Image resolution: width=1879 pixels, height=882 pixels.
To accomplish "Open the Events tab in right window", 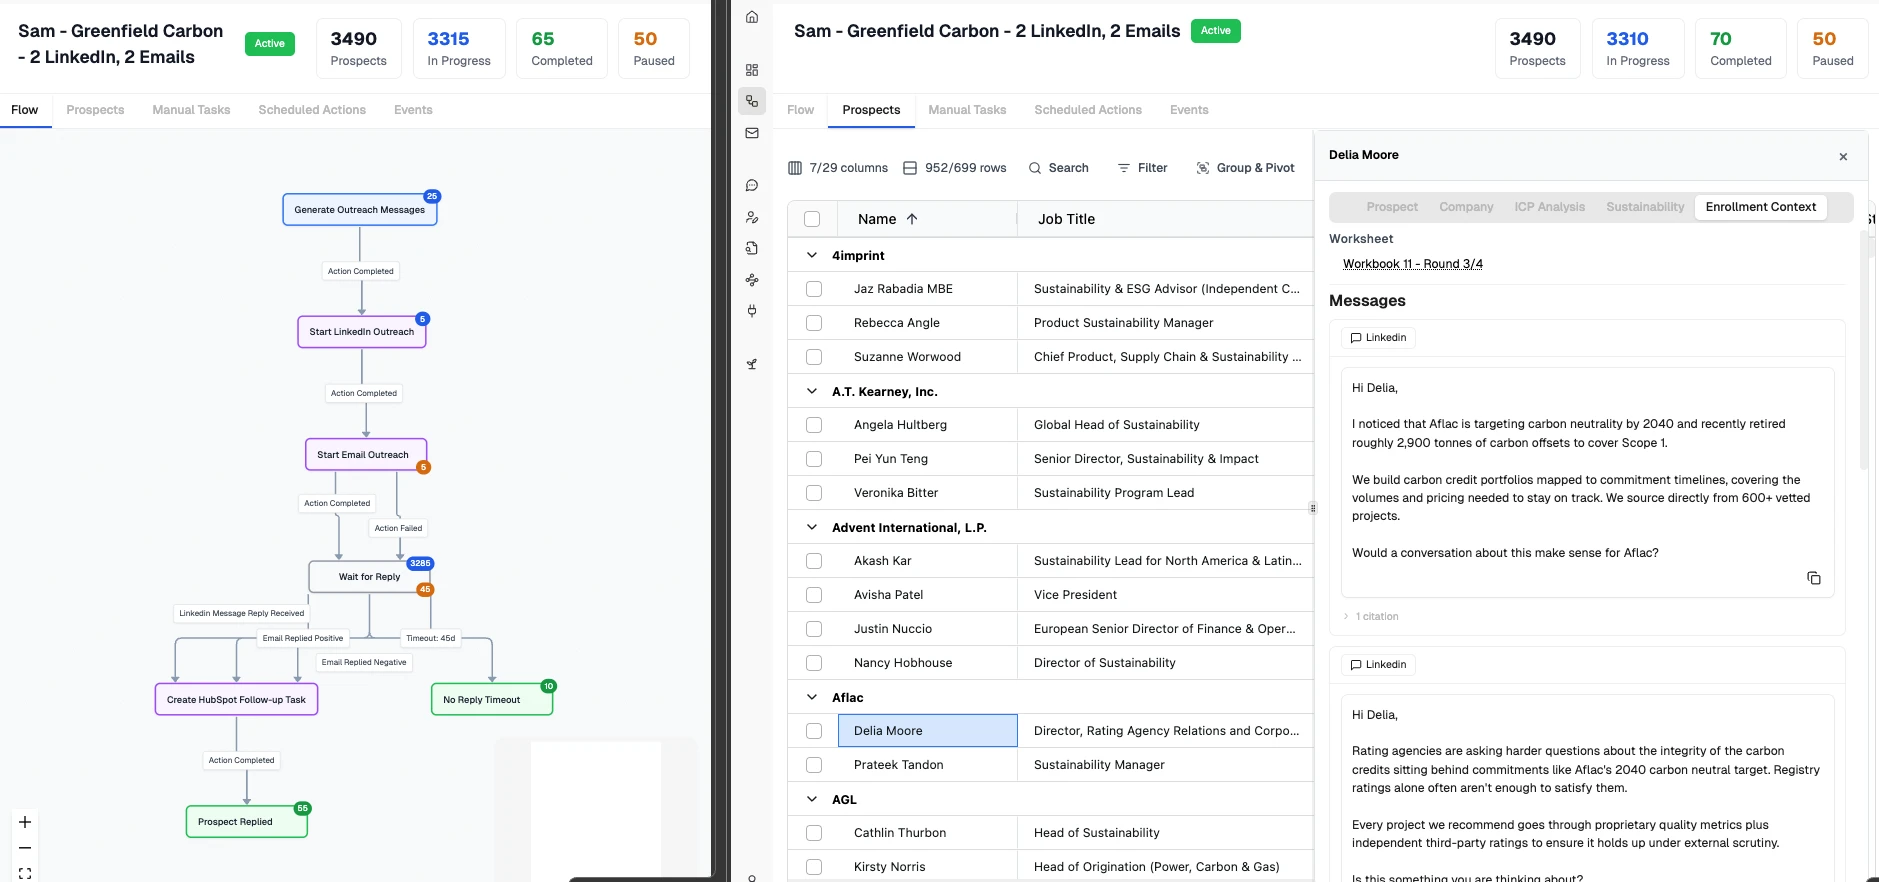I will coord(1189,110).
